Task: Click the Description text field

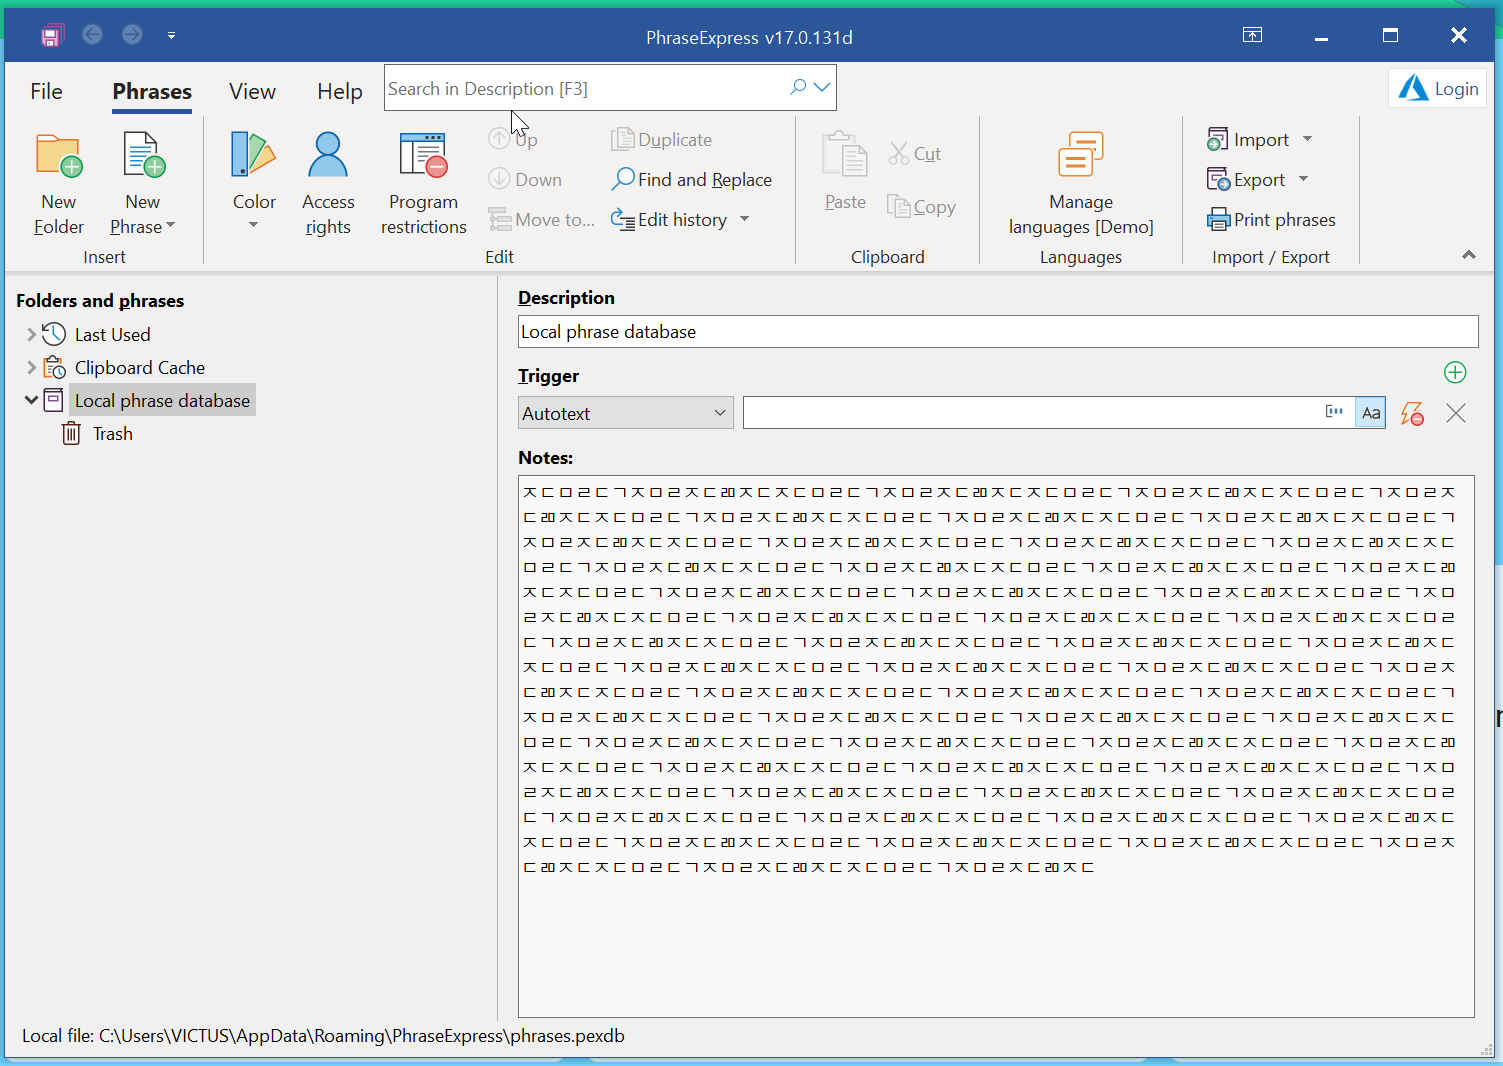Action: pos(998,332)
